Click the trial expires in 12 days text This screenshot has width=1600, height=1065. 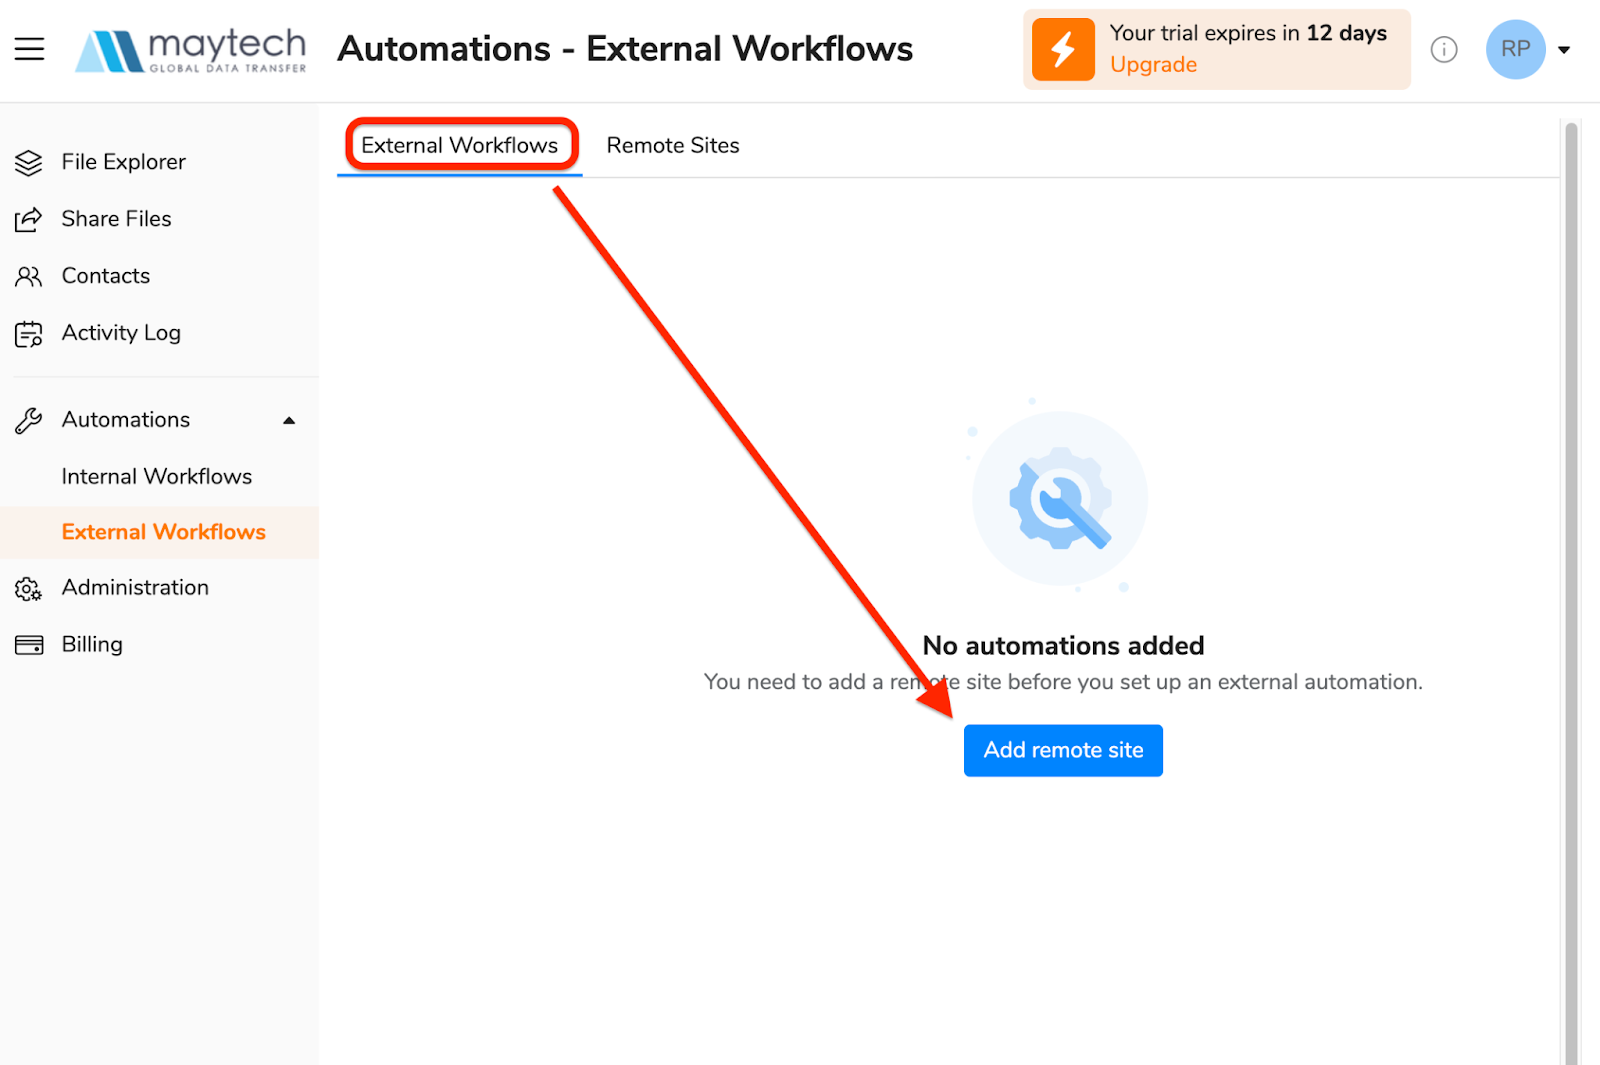(1248, 33)
